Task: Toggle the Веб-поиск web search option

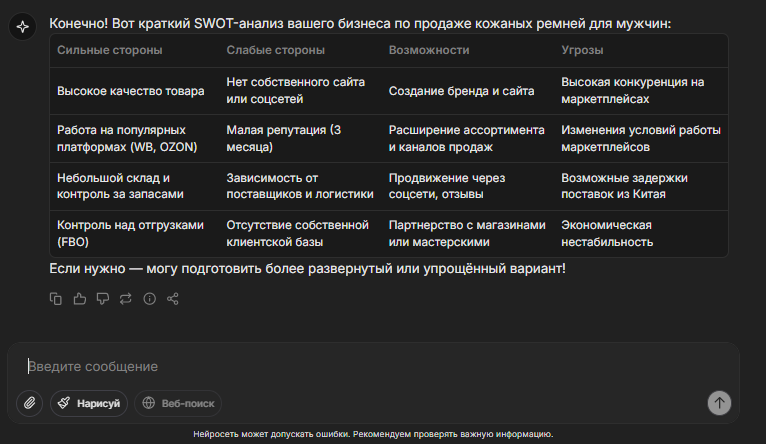Action: point(178,403)
